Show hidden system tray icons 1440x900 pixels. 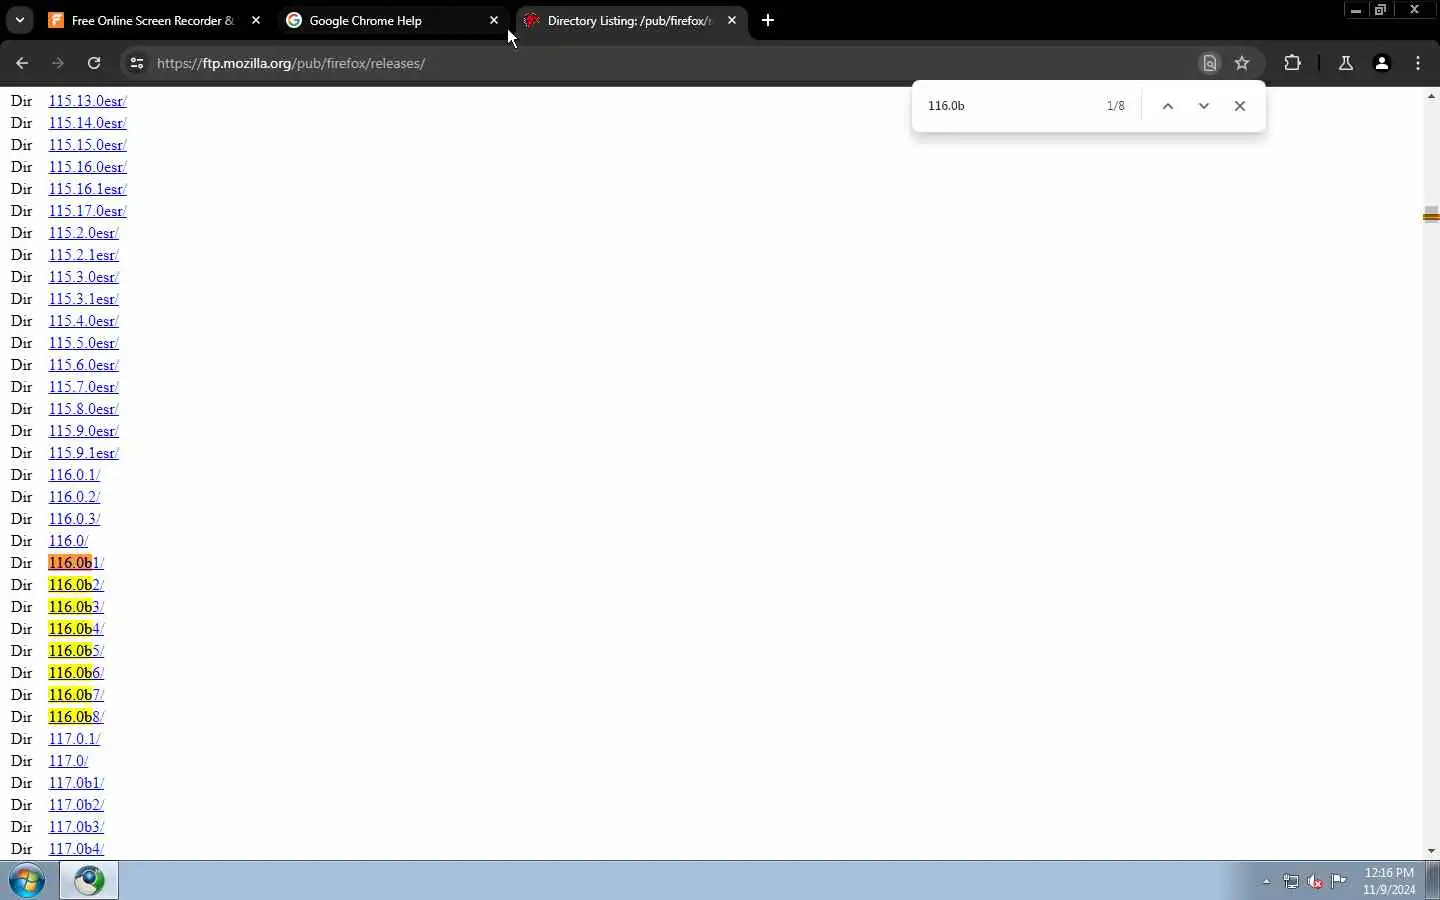click(x=1266, y=881)
